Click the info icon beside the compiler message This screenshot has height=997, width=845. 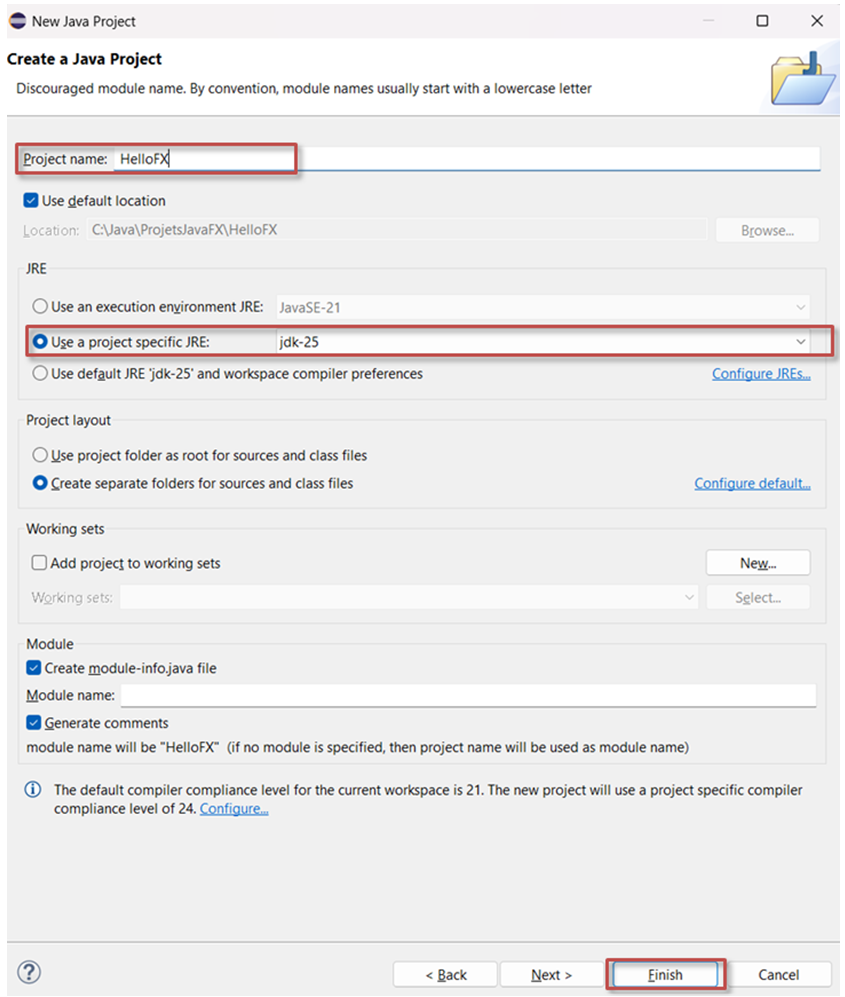click(x=31, y=789)
